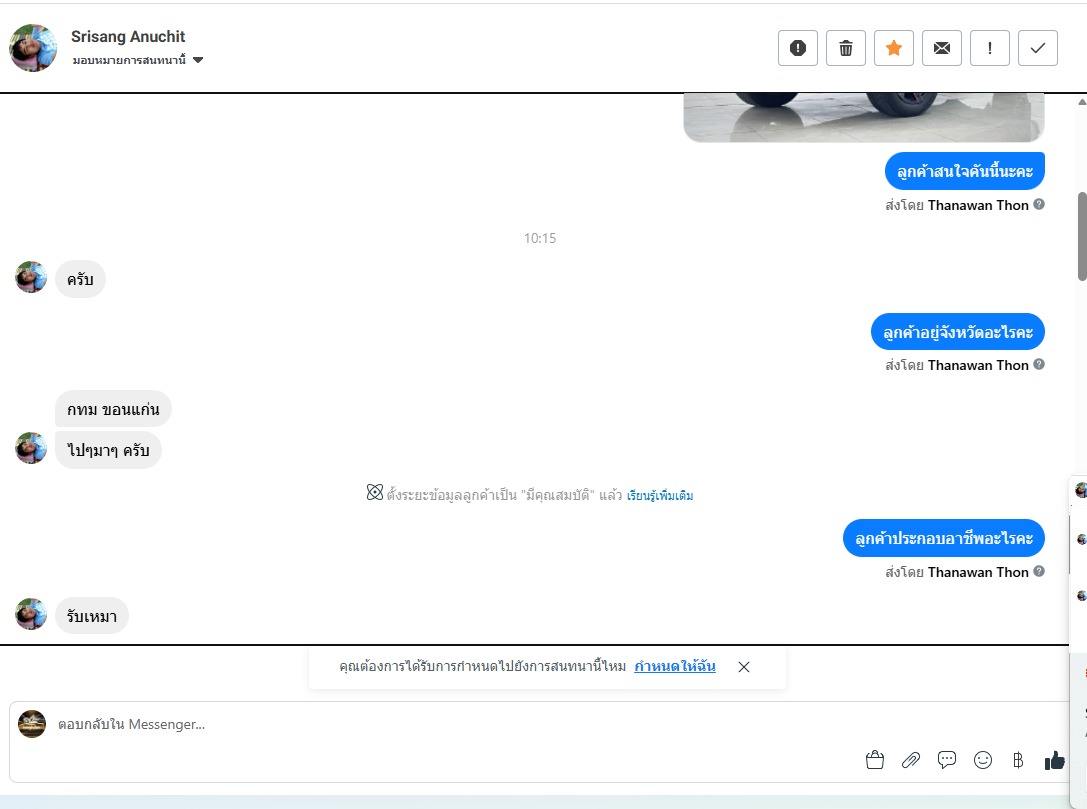Flag conversation with the plain exclamation mark button
1087x809 pixels.
(990, 48)
